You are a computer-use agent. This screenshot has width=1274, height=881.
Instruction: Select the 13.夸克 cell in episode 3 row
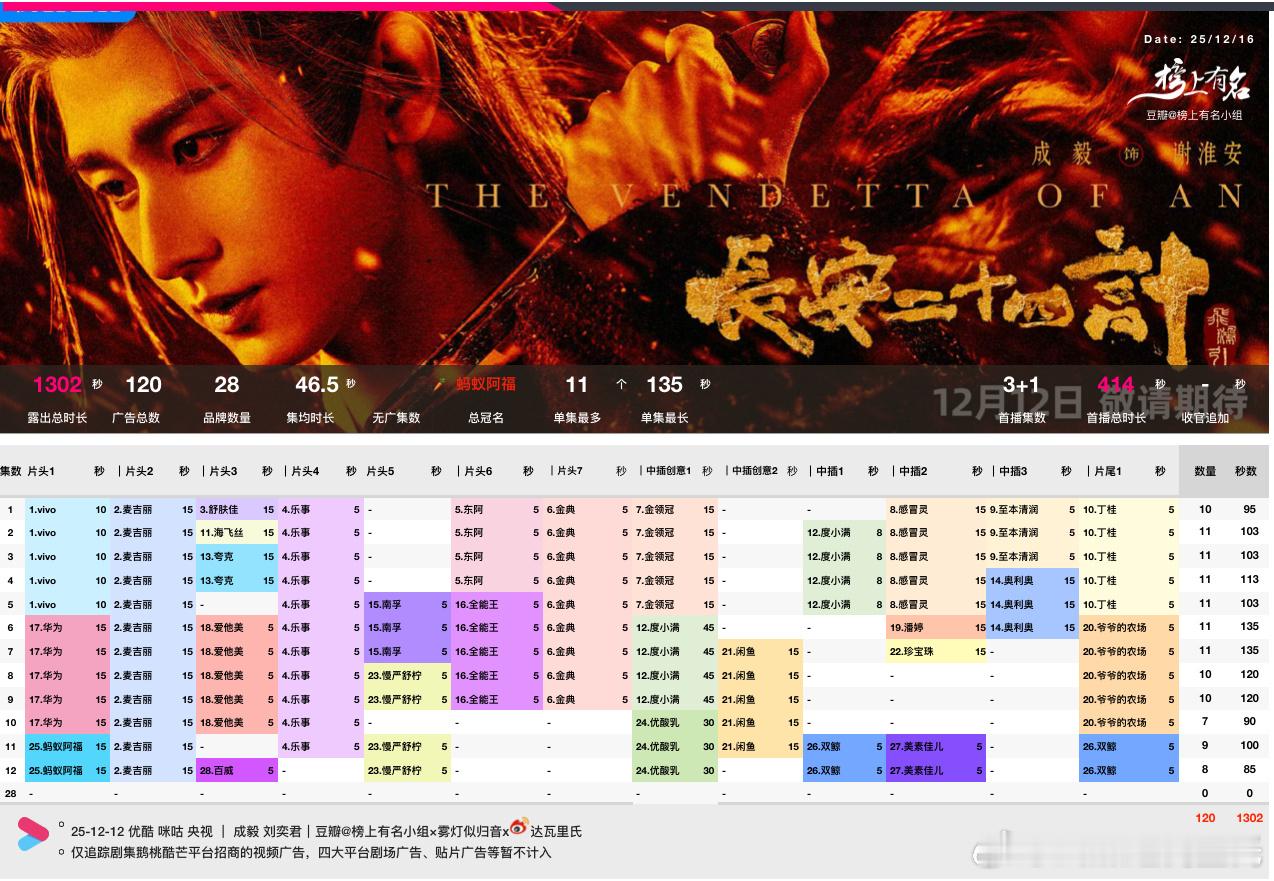pyautogui.click(x=237, y=557)
